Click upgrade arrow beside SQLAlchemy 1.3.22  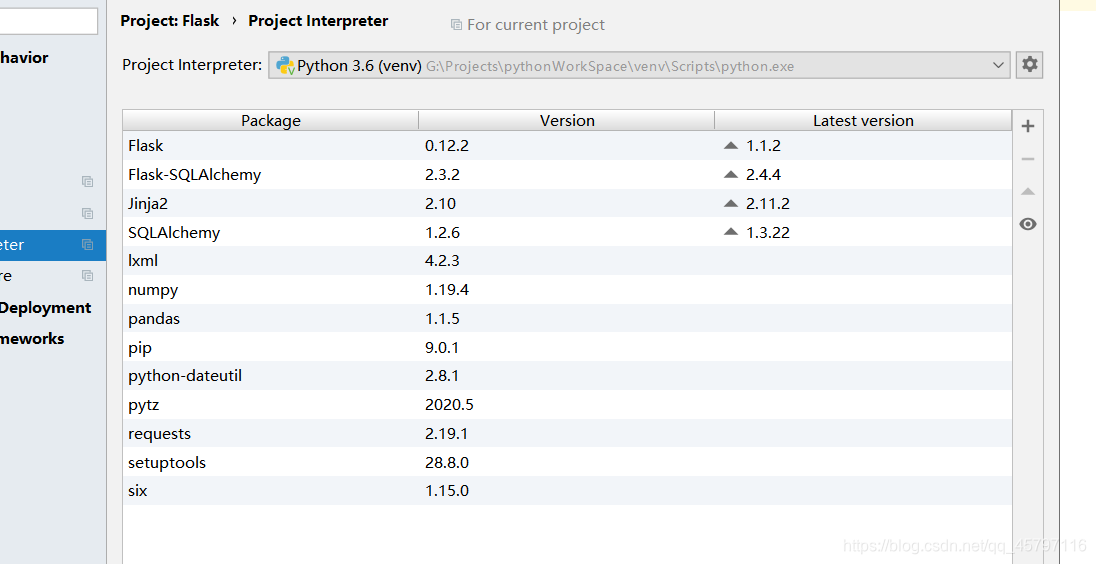click(731, 232)
